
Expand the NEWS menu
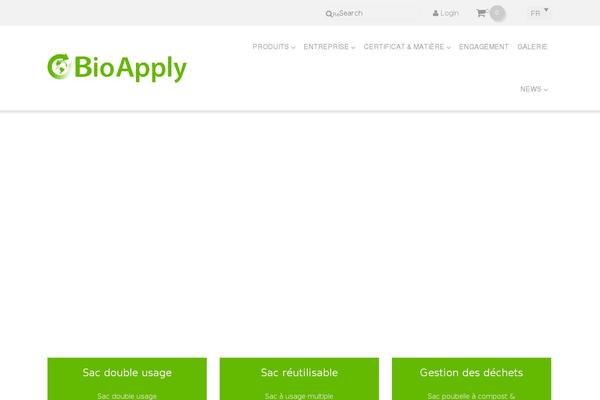(x=534, y=89)
